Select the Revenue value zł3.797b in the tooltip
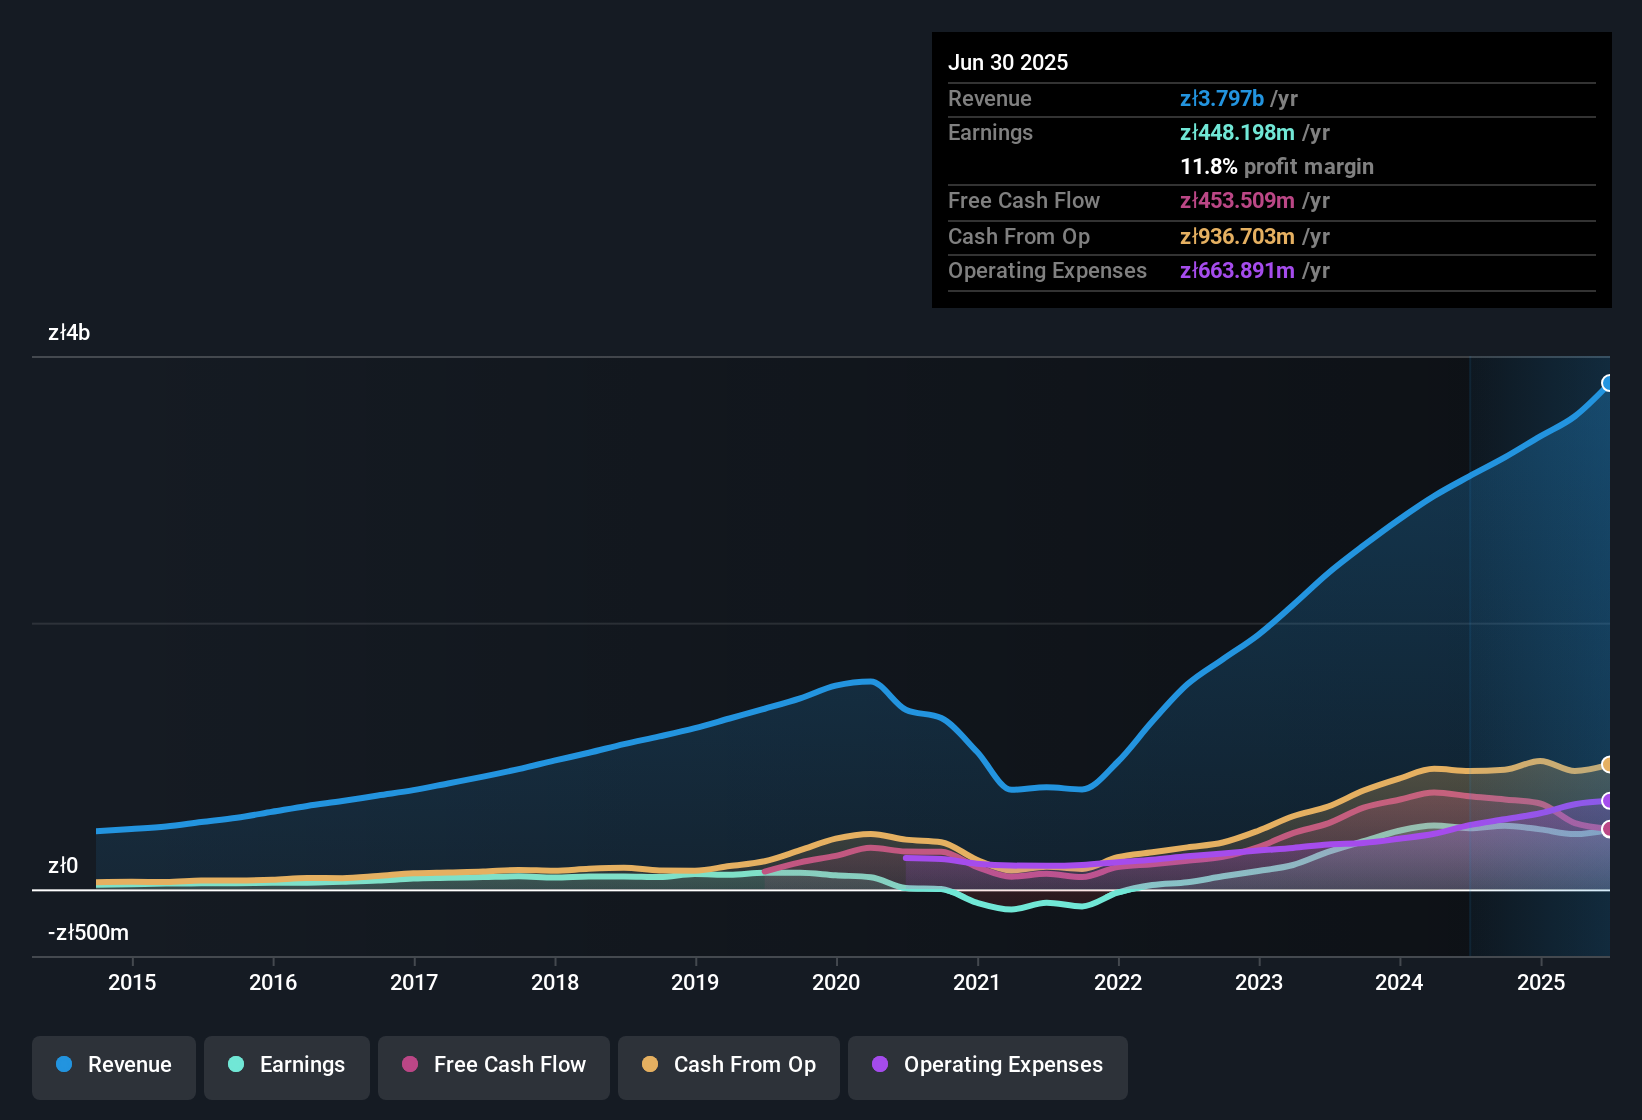 pos(1221,98)
